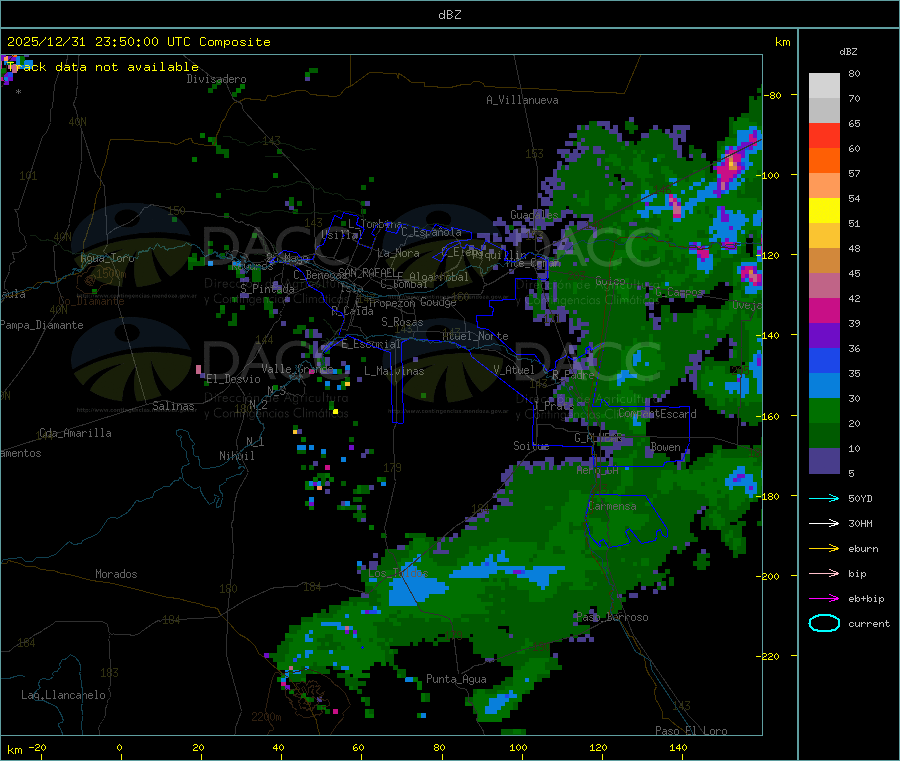Image resolution: width=900 pixels, height=761 pixels.
Task: Click the 'Pampa_Diamante' map label
Action: tap(42, 325)
